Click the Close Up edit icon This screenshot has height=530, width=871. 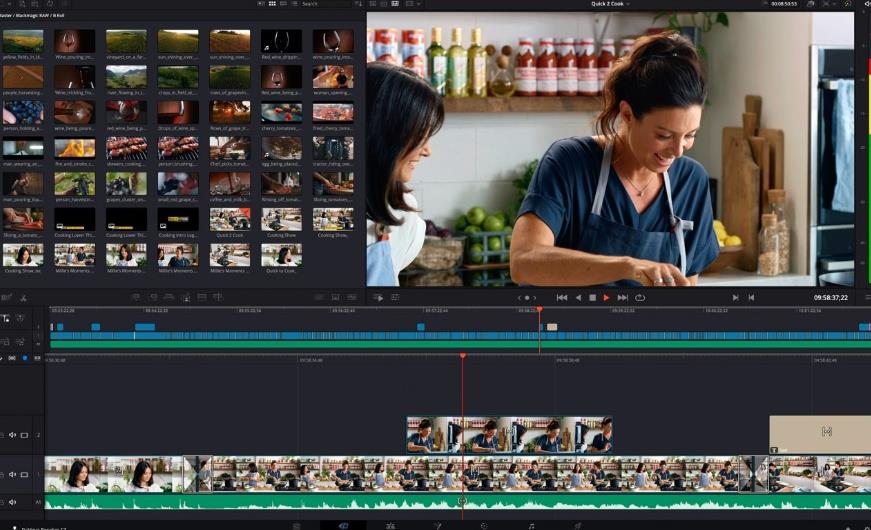pyautogui.click(x=186, y=298)
